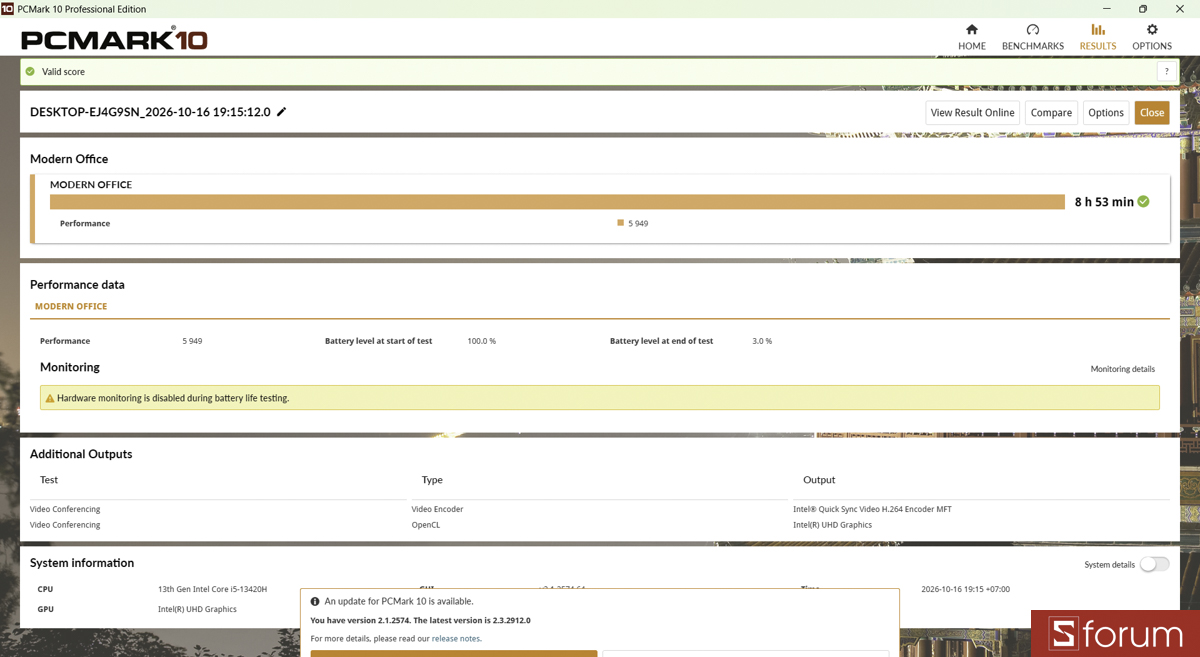Click the Test column header
The width and height of the screenshot is (1200, 657).
(x=49, y=480)
